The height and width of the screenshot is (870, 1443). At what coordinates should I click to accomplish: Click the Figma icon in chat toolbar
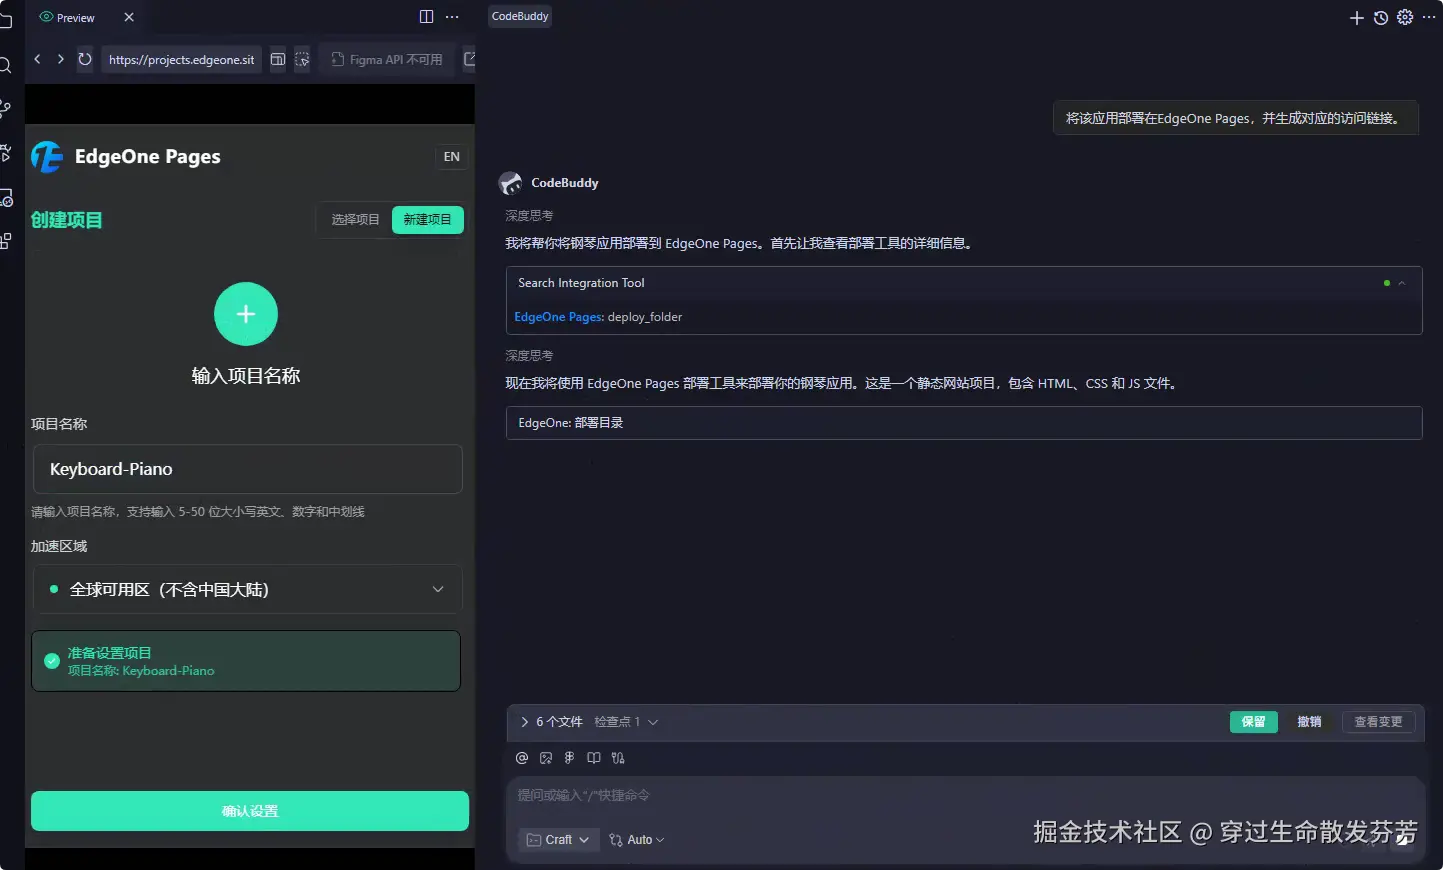(x=570, y=758)
